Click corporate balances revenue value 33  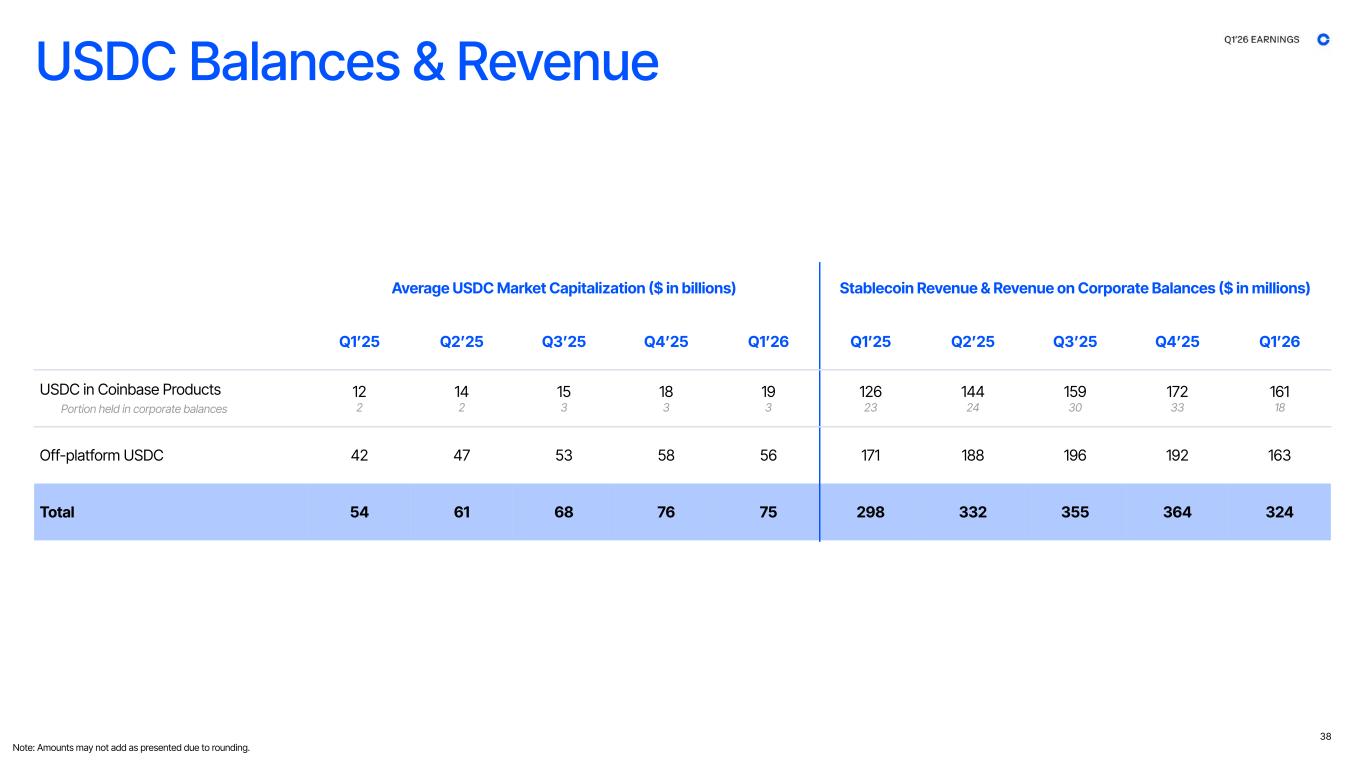(1177, 408)
